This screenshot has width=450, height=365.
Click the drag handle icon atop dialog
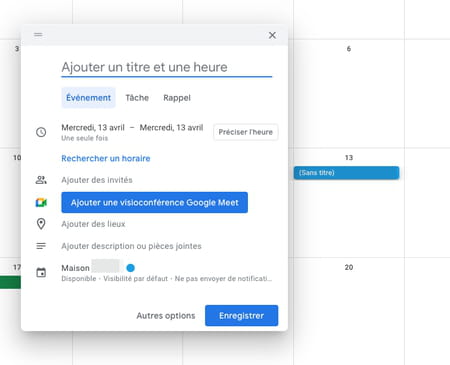pyautogui.click(x=38, y=35)
